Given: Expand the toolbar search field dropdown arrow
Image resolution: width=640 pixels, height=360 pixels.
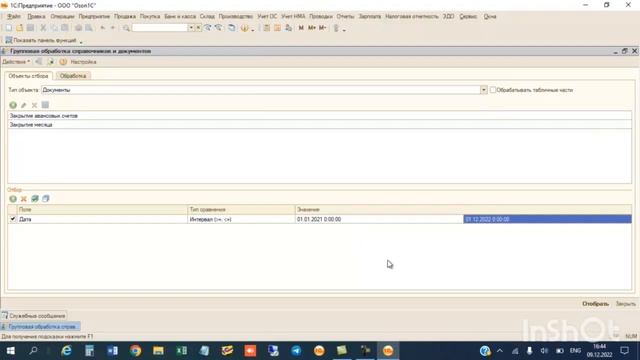Looking at the screenshot, I should tap(191, 28).
